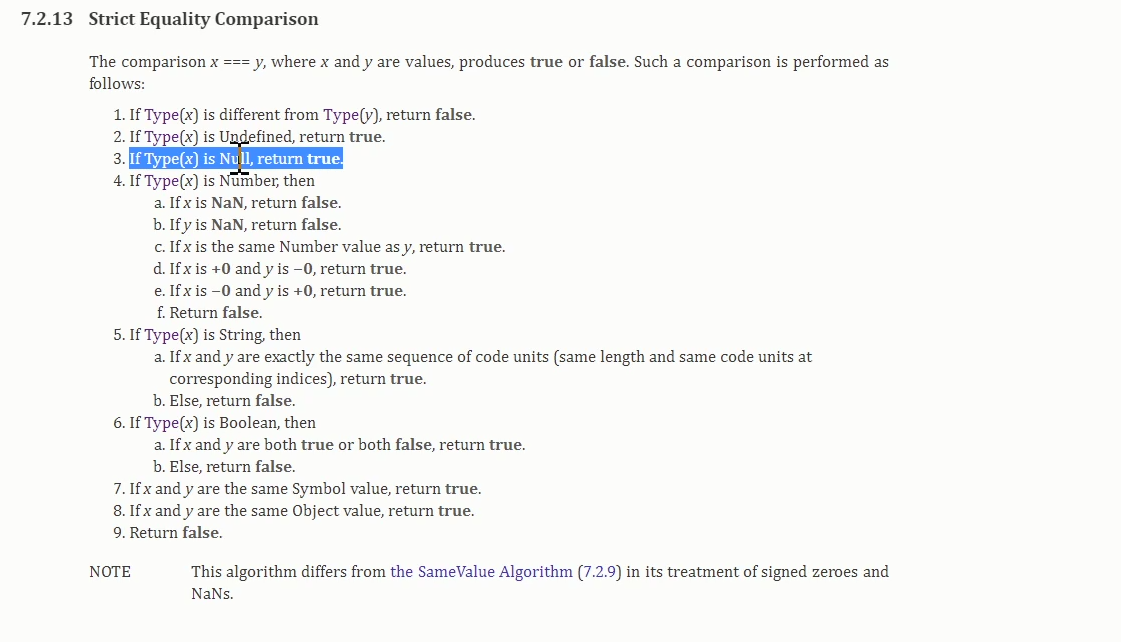Click Type(x) link in the highlighted Null step
Screen dimensions: 1121x642
coord(171,159)
